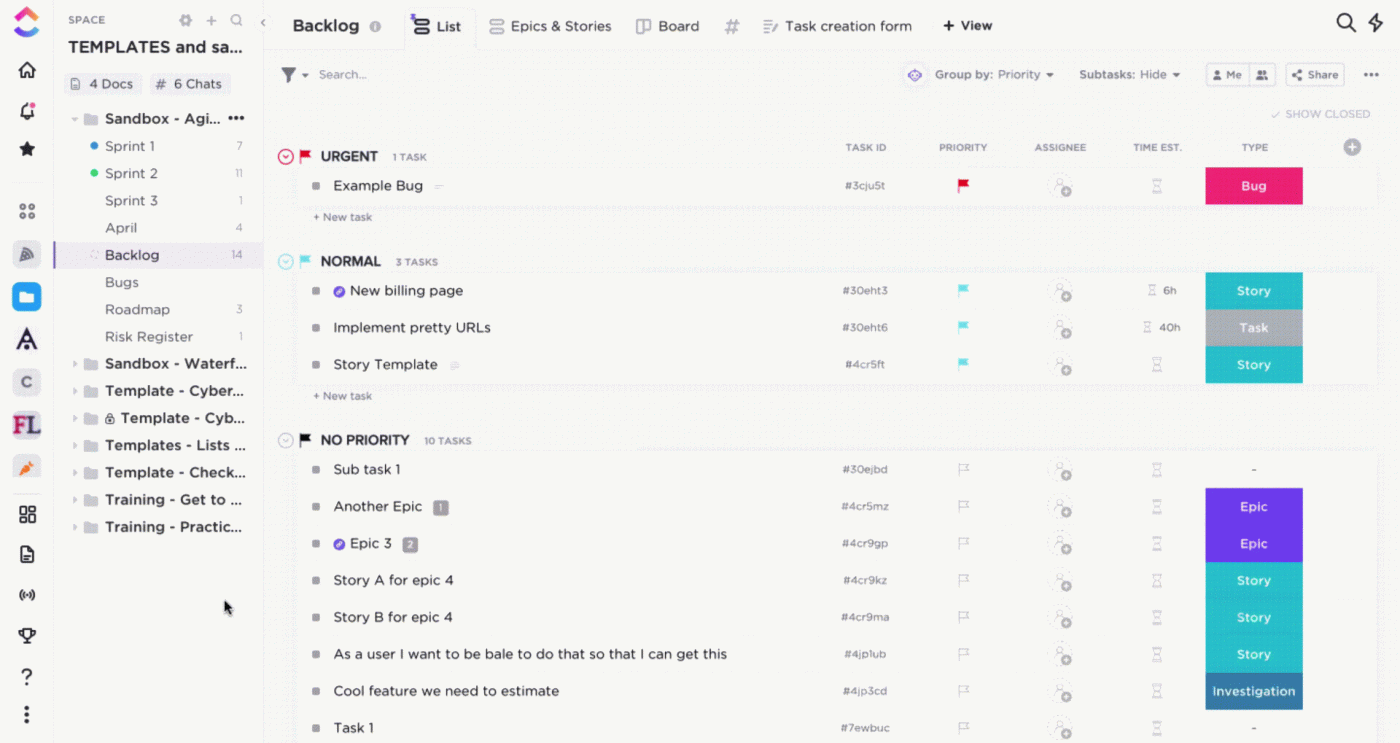
Task: Add a new View
Action: [x=968, y=27]
